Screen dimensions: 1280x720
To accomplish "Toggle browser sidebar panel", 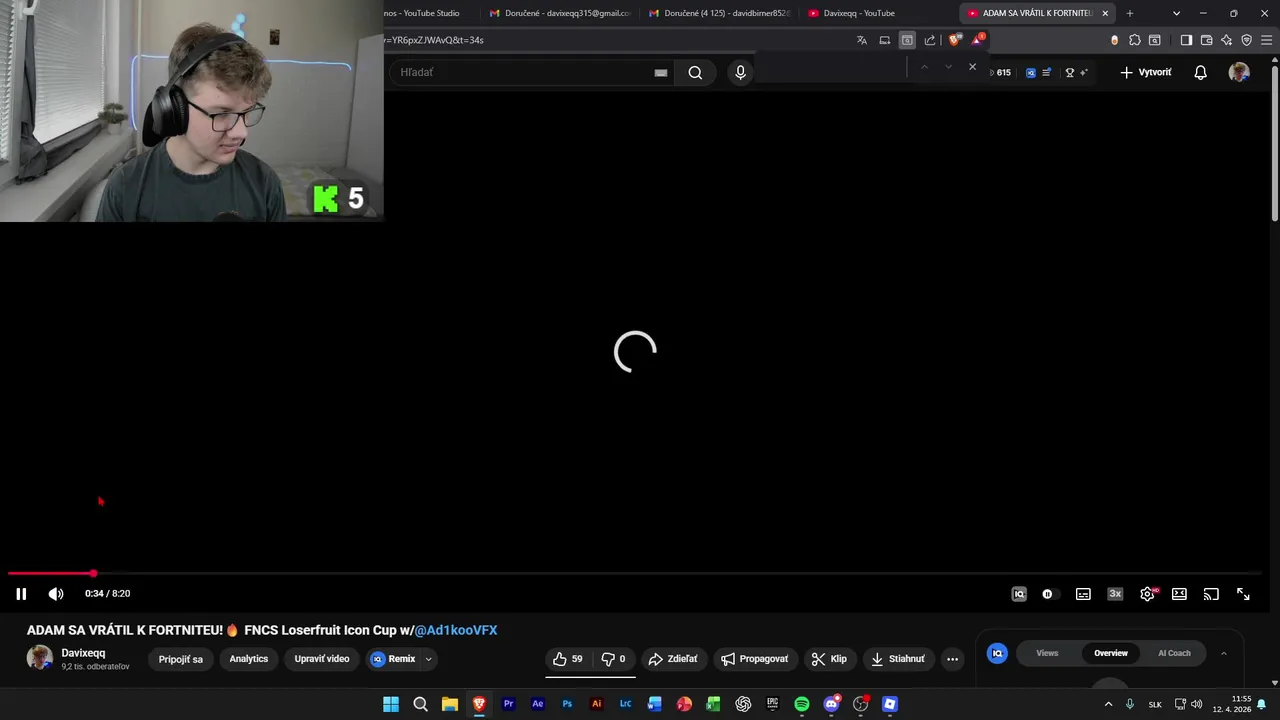I will click(1186, 40).
